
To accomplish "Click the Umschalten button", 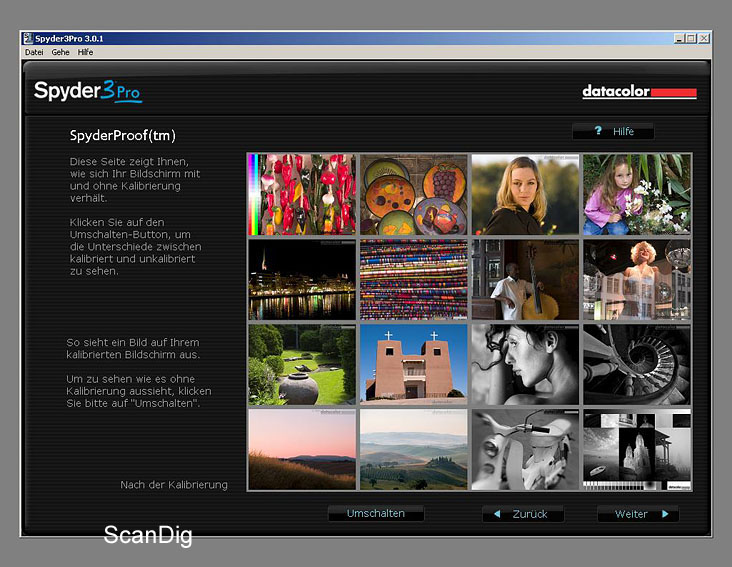I will (x=376, y=513).
